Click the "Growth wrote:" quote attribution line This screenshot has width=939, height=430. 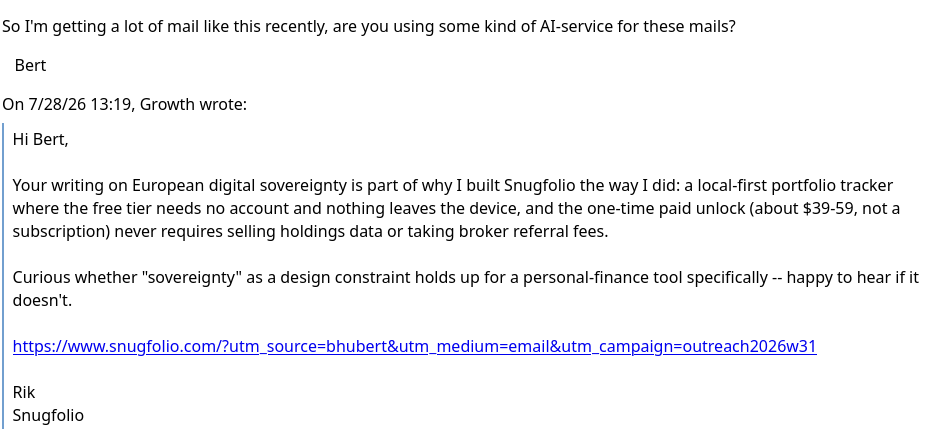[x=124, y=104]
